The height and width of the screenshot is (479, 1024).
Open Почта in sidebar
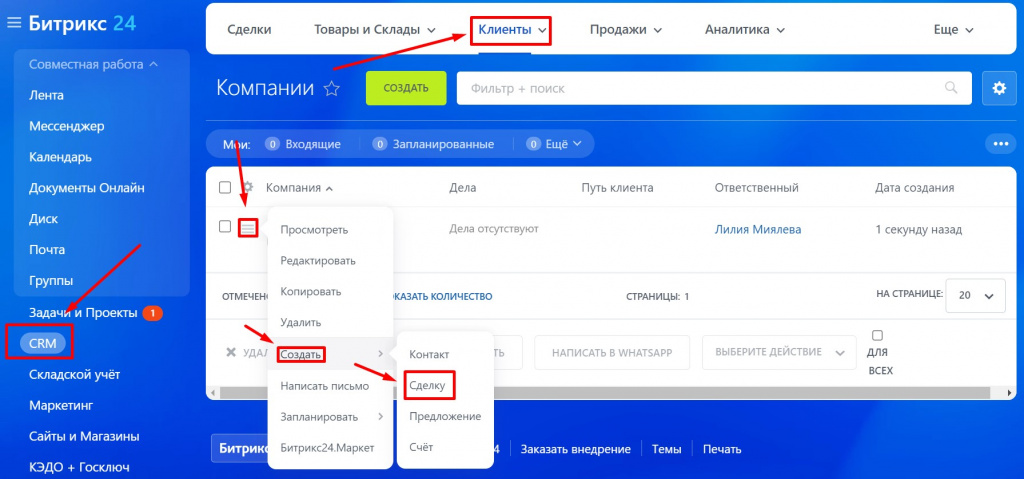click(47, 250)
